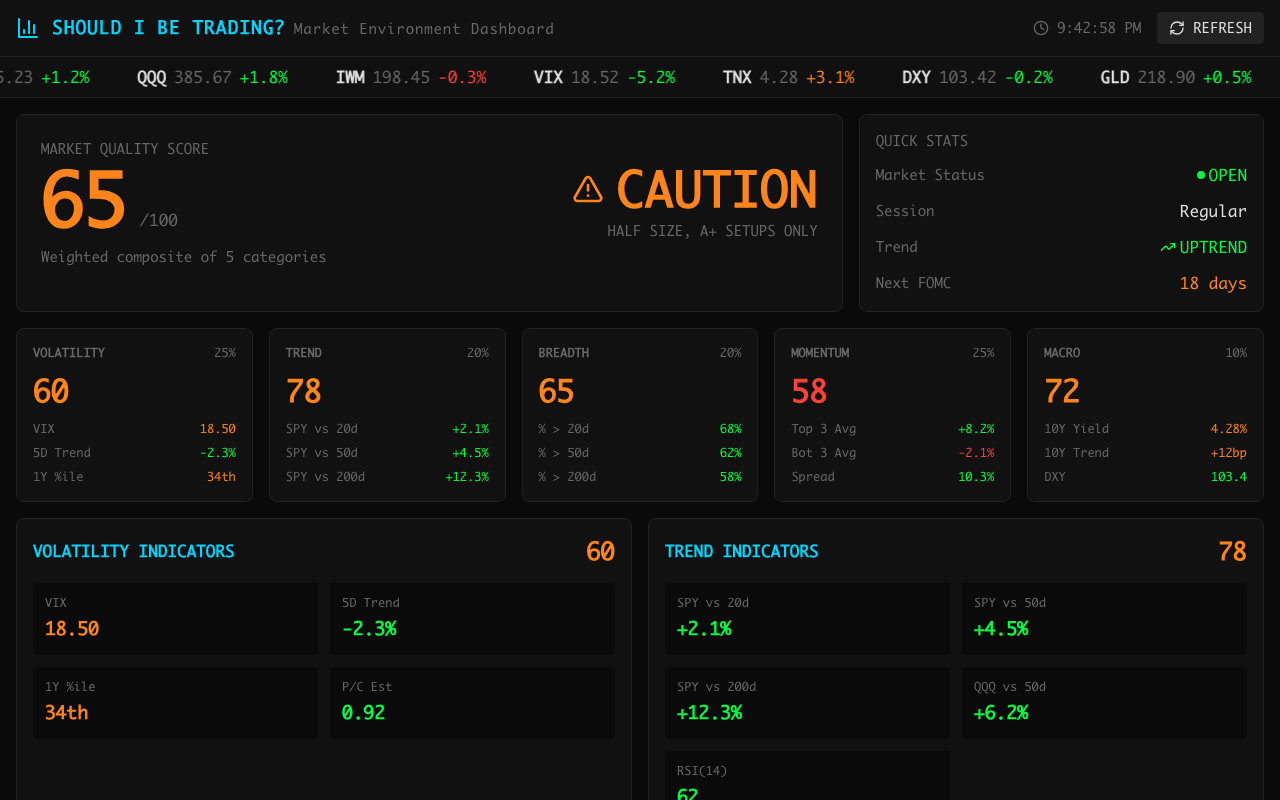Viewport: 1280px width, 800px height.
Task: Click the Regular session value
Action: point(1213,211)
